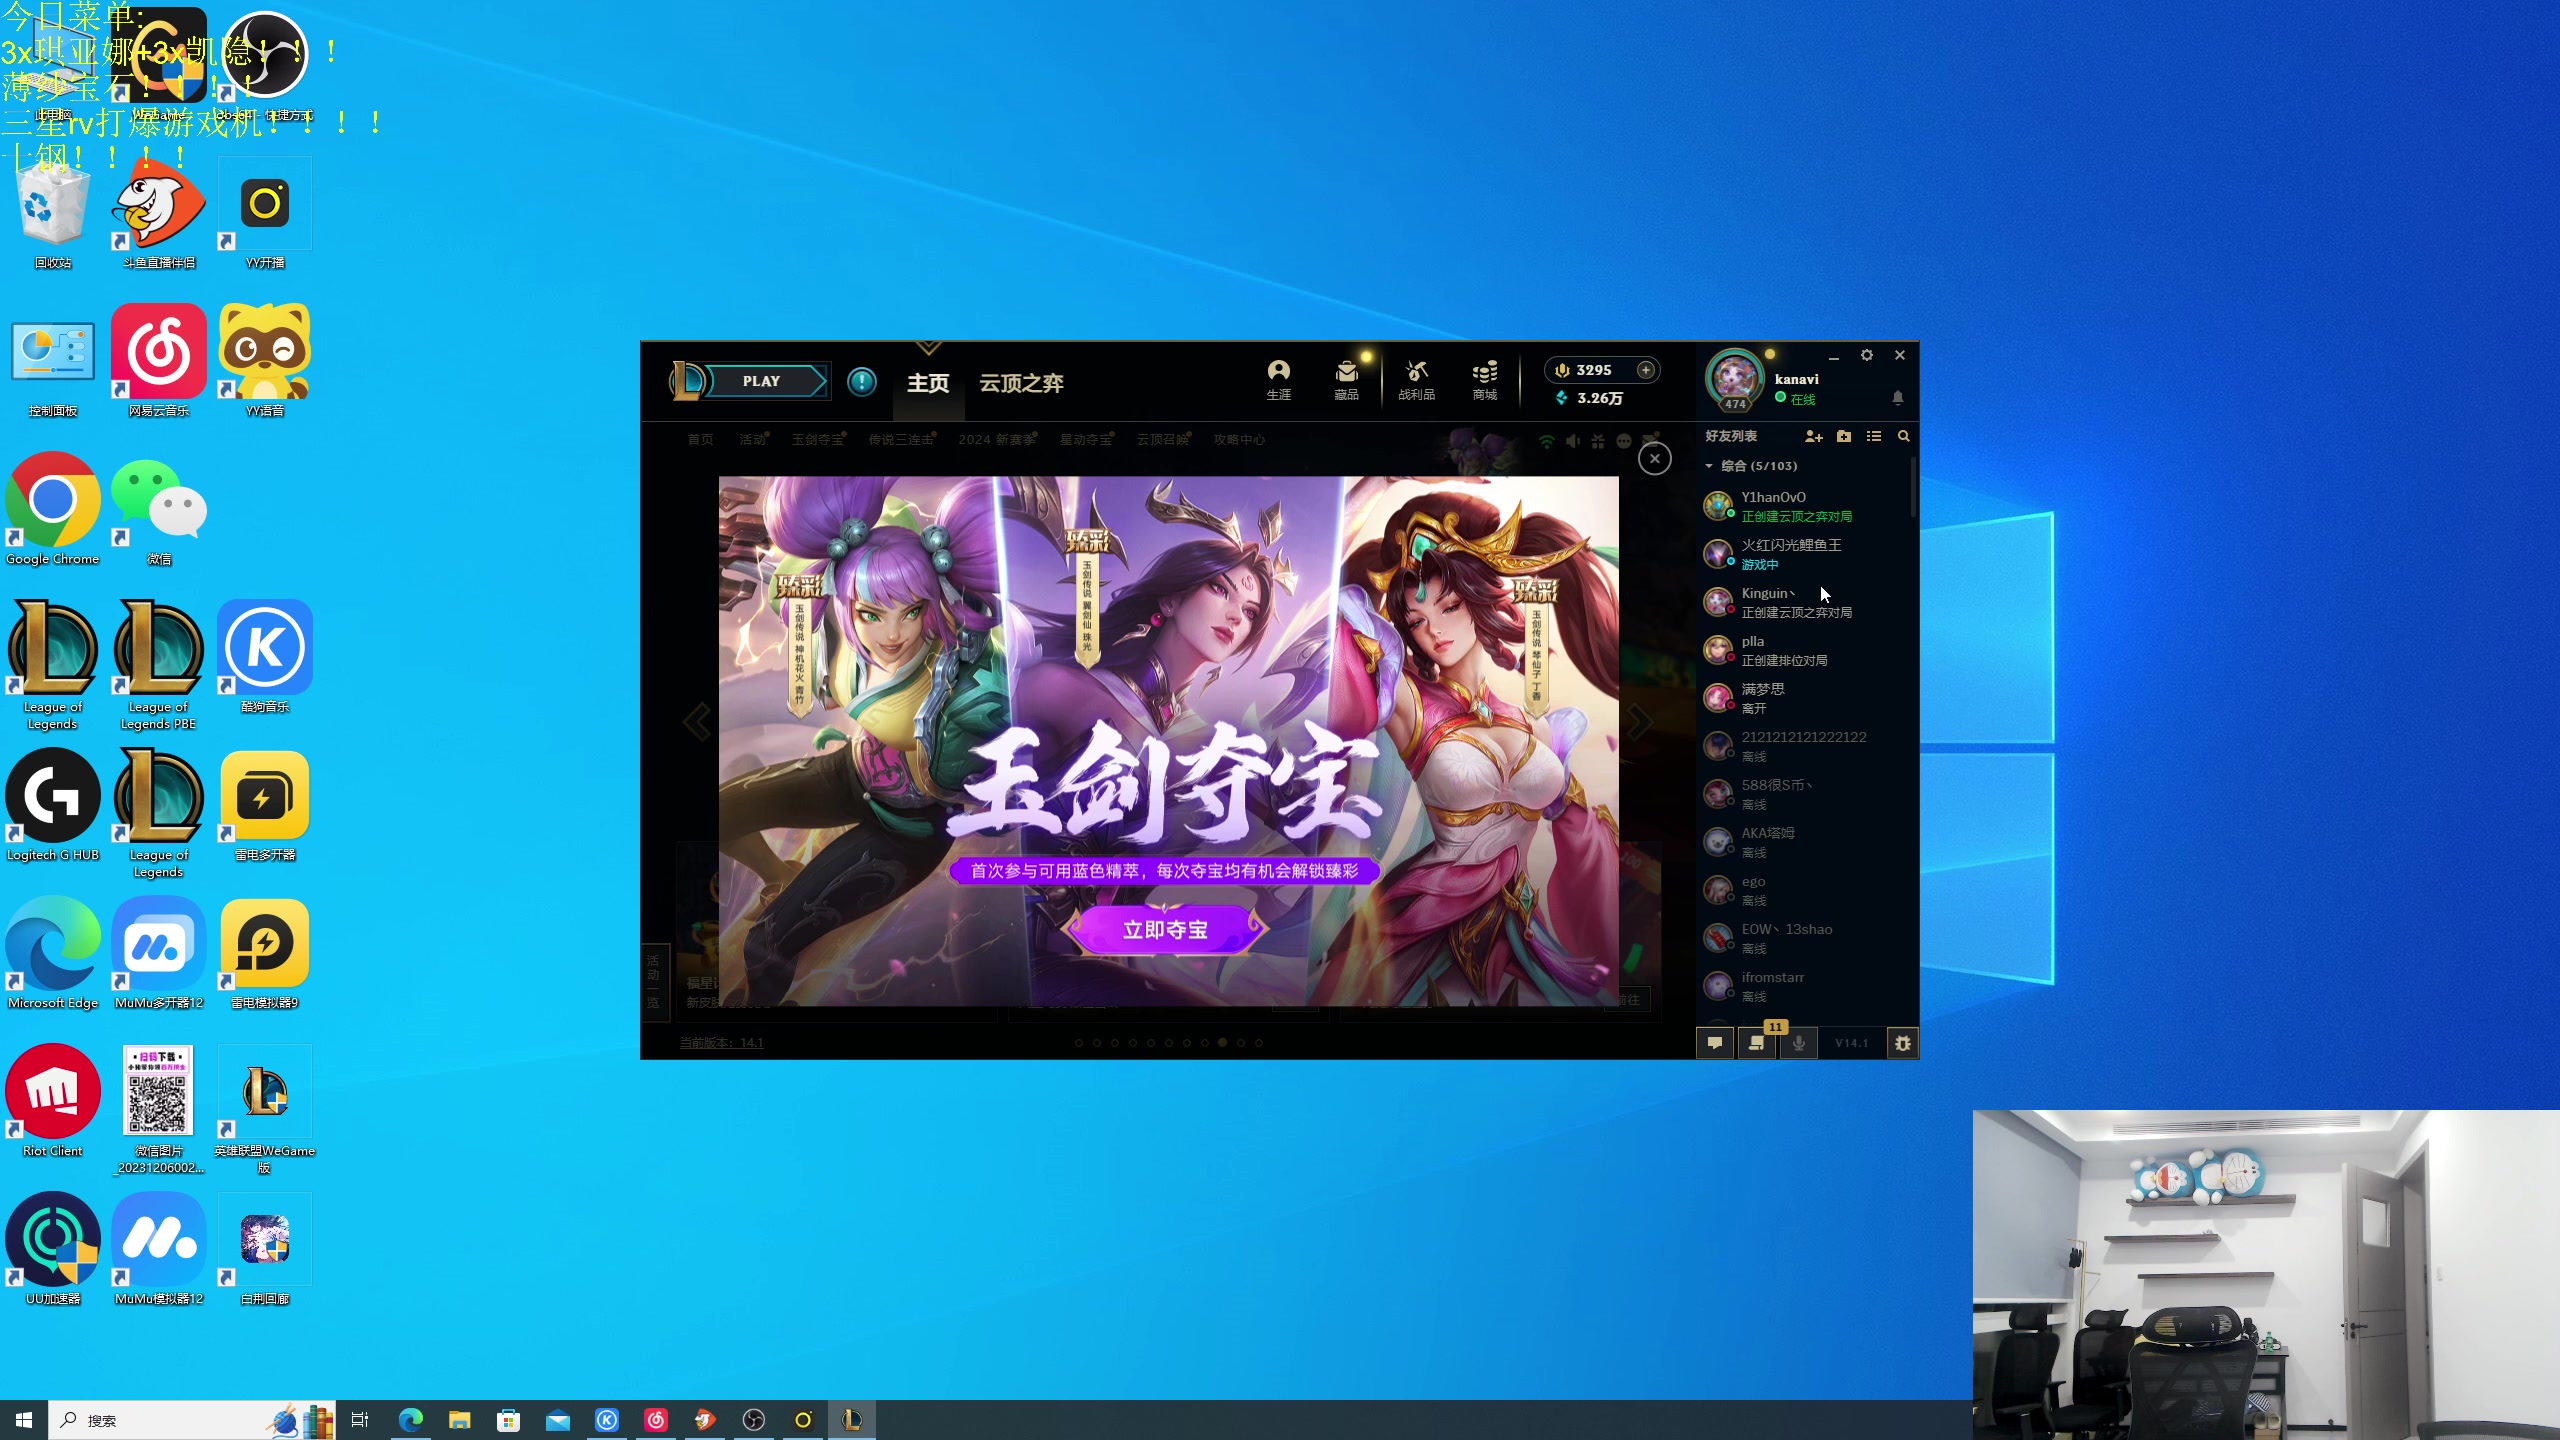Viewport: 2560px width, 1440px height.
Task: Click the friends list scrollbar
Action: tap(1913, 488)
